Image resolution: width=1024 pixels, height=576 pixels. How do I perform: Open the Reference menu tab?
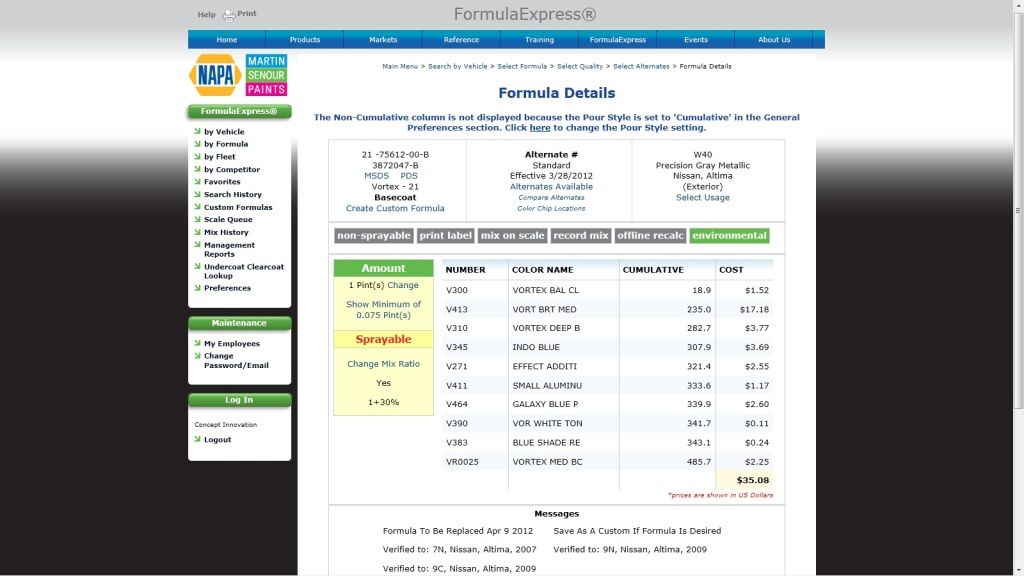(x=461, y=39)
